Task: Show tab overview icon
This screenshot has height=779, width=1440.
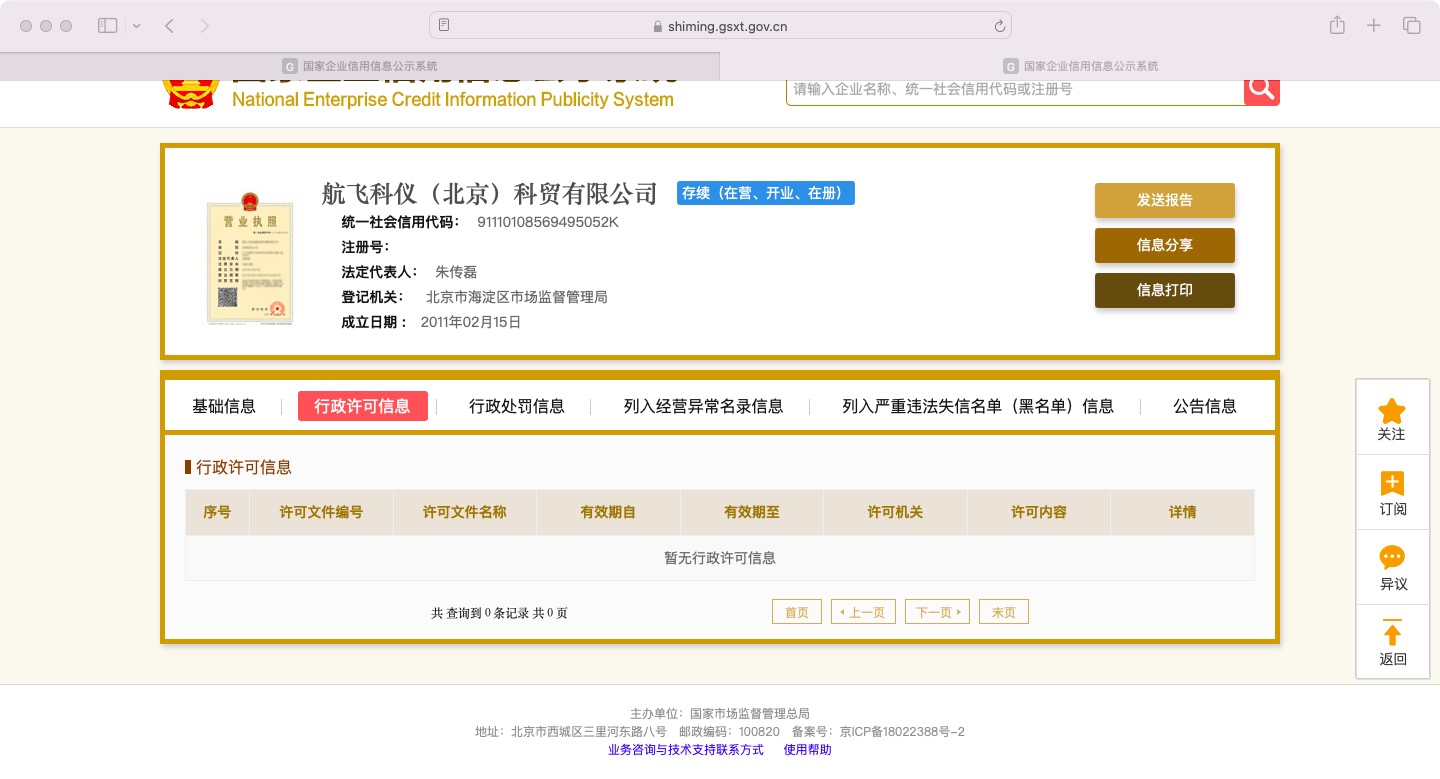Action: tap(1412, 26)
